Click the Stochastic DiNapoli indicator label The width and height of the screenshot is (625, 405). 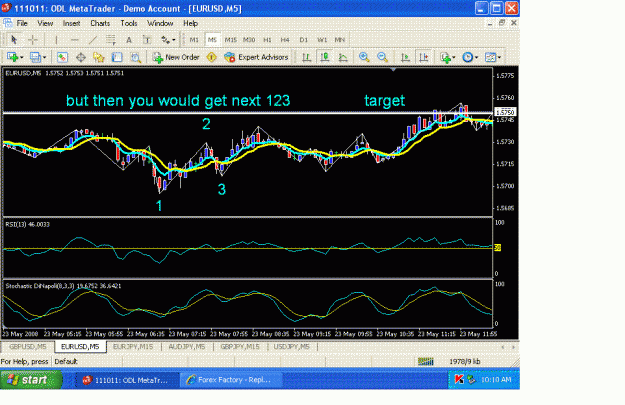pyautogui.click(x=63, y=286)
